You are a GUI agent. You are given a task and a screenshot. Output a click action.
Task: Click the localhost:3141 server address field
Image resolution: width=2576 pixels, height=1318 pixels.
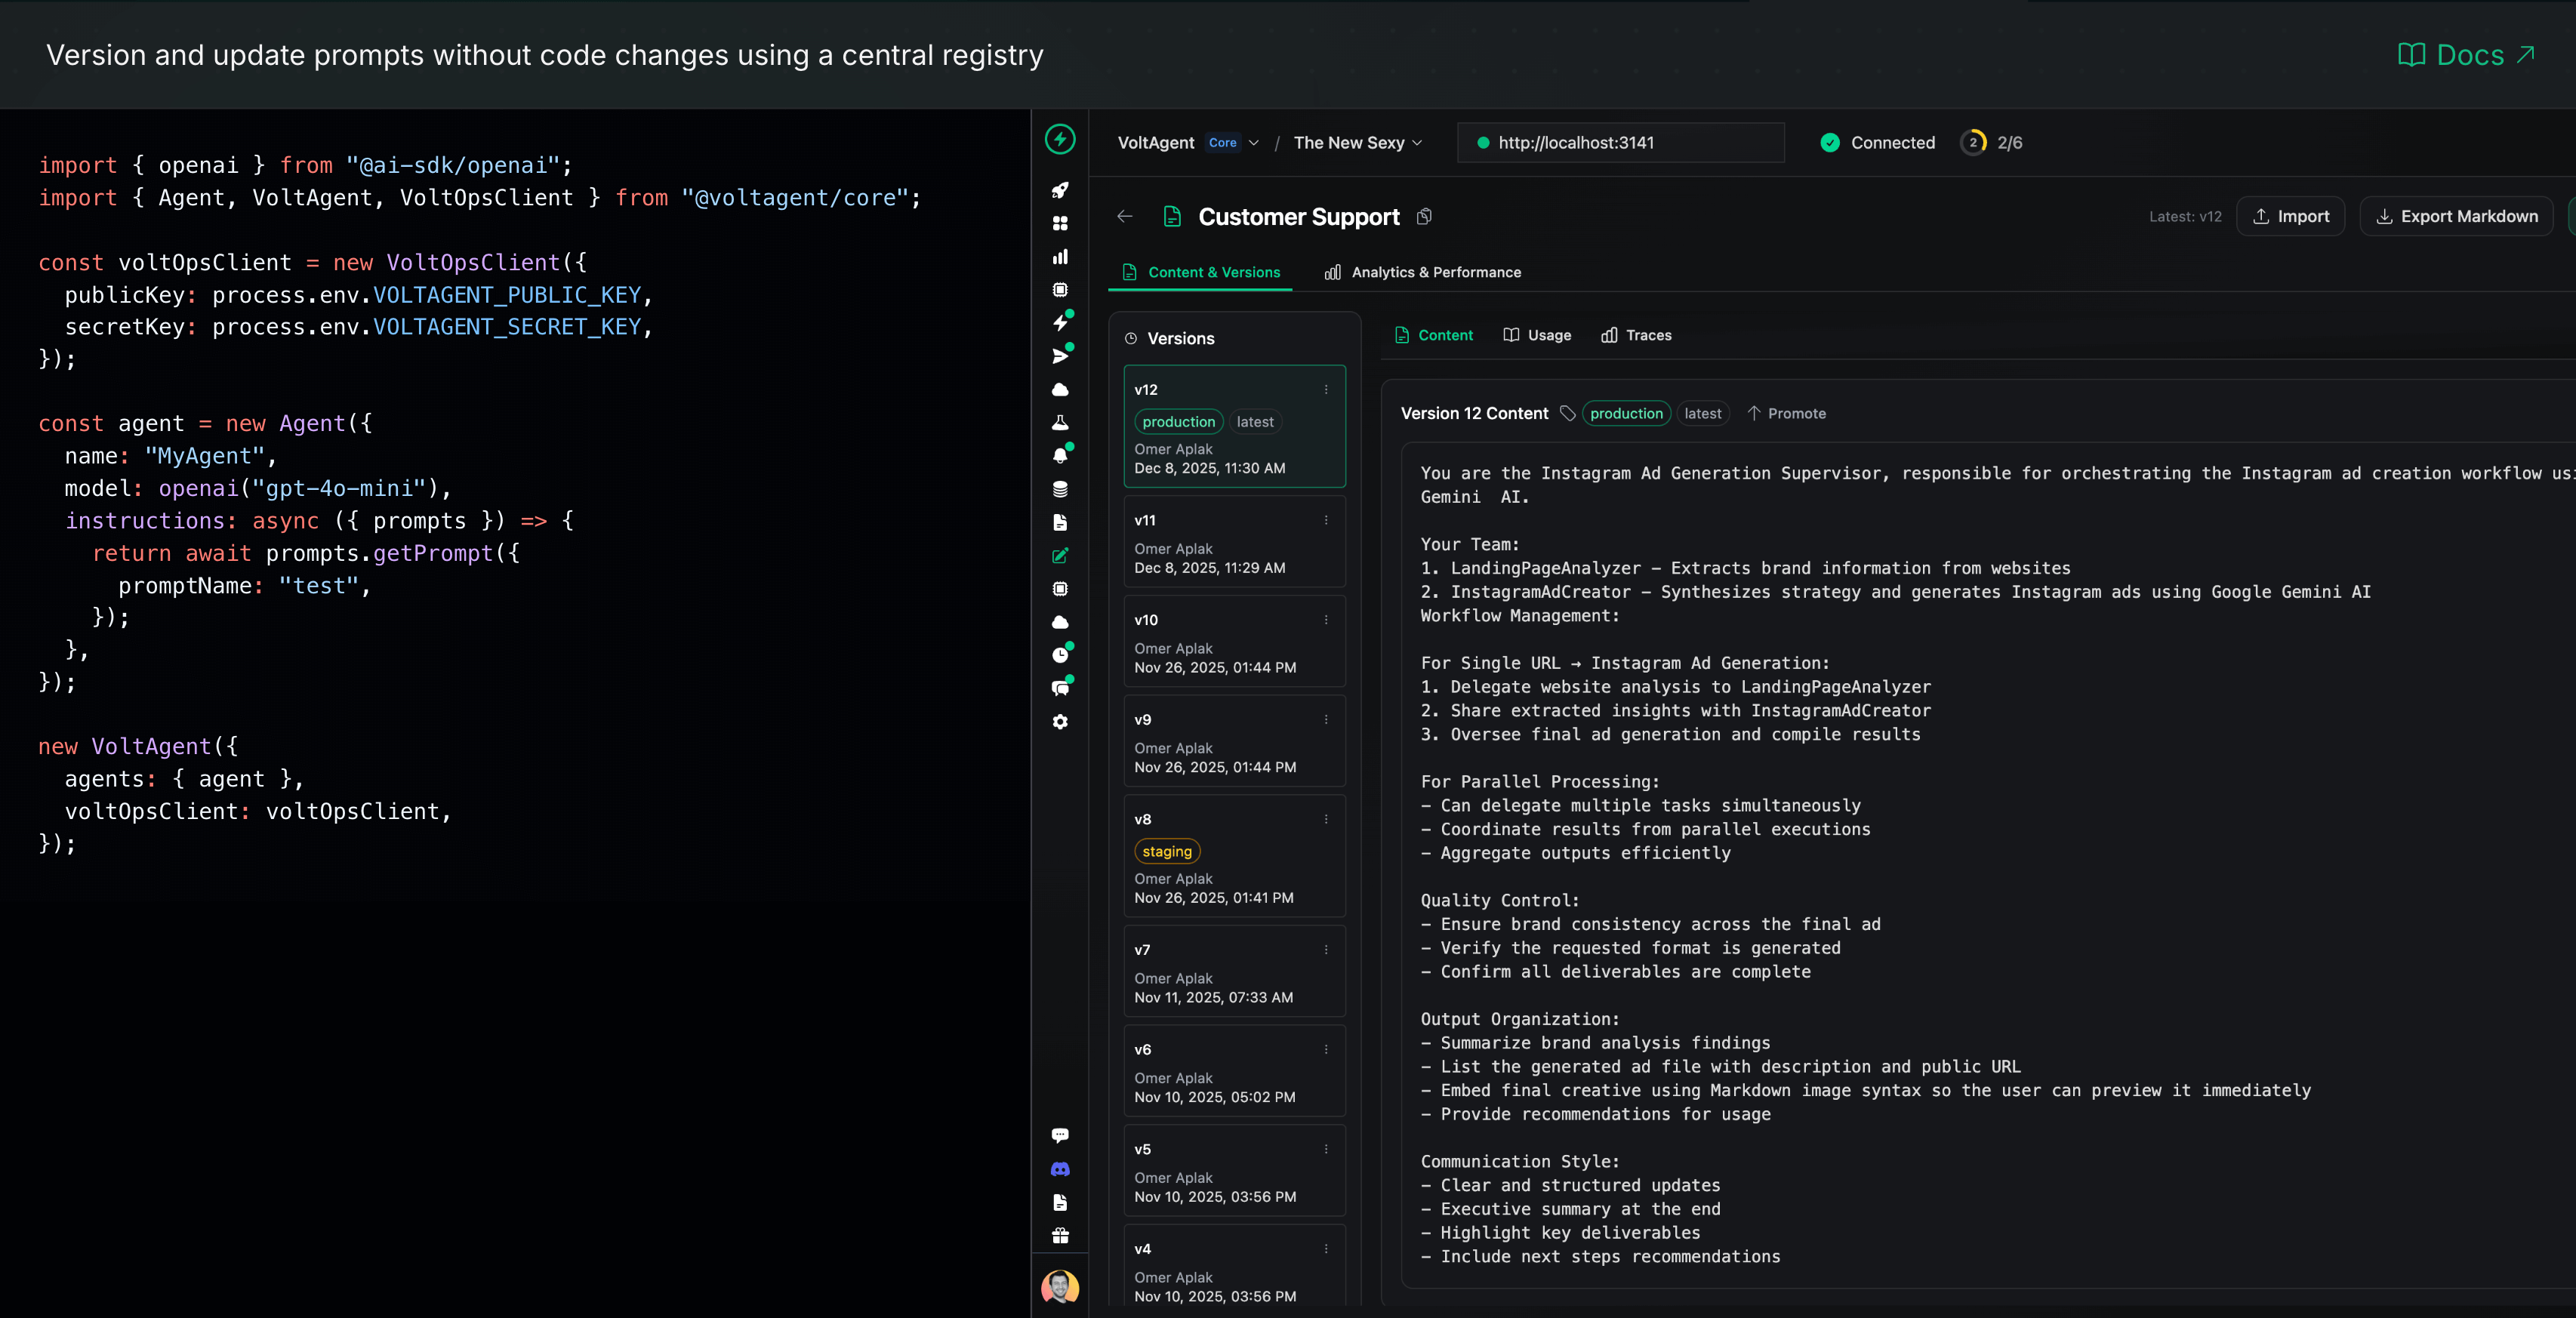1620,142
